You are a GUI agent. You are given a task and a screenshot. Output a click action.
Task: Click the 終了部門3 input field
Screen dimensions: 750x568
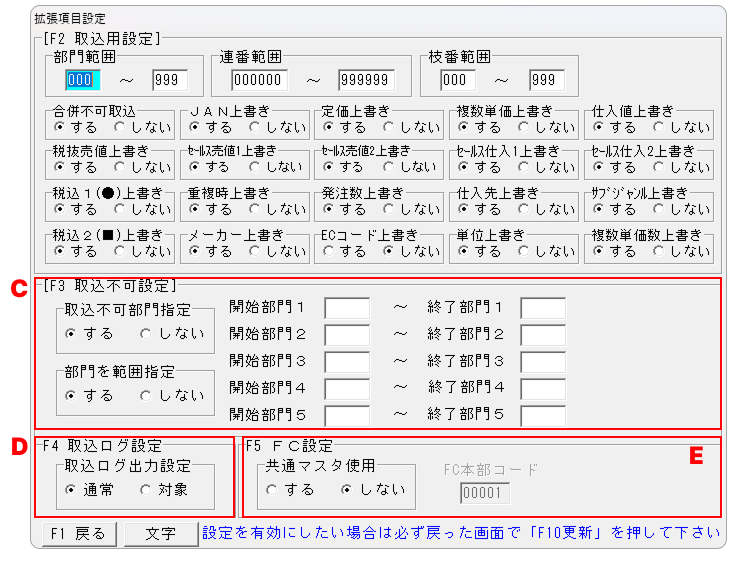(542, 361)
